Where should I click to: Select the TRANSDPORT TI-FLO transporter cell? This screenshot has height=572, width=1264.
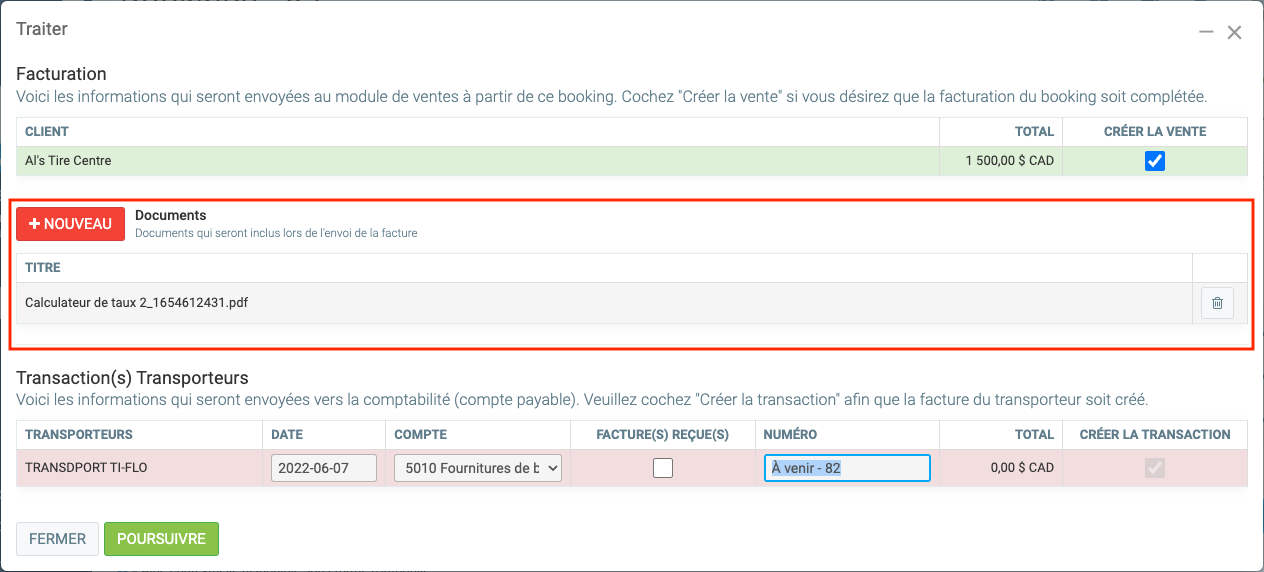(x=86, y=468)
